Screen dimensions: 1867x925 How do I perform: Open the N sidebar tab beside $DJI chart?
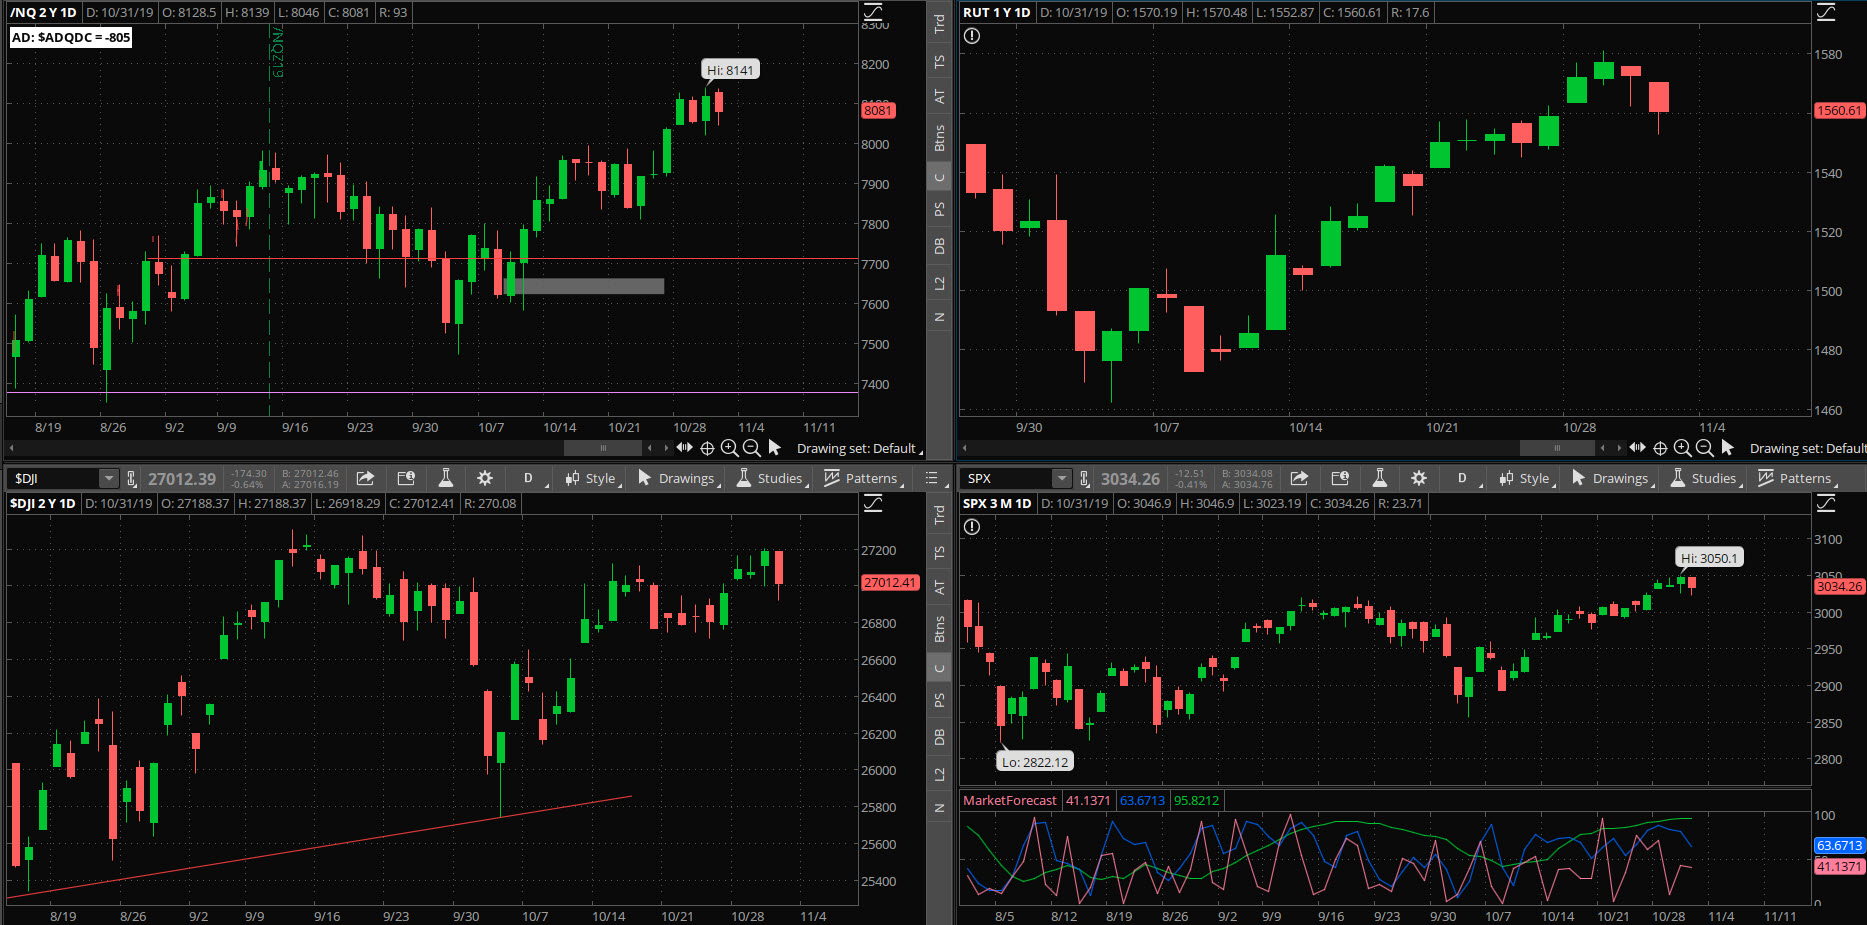[x=939, y=808]
